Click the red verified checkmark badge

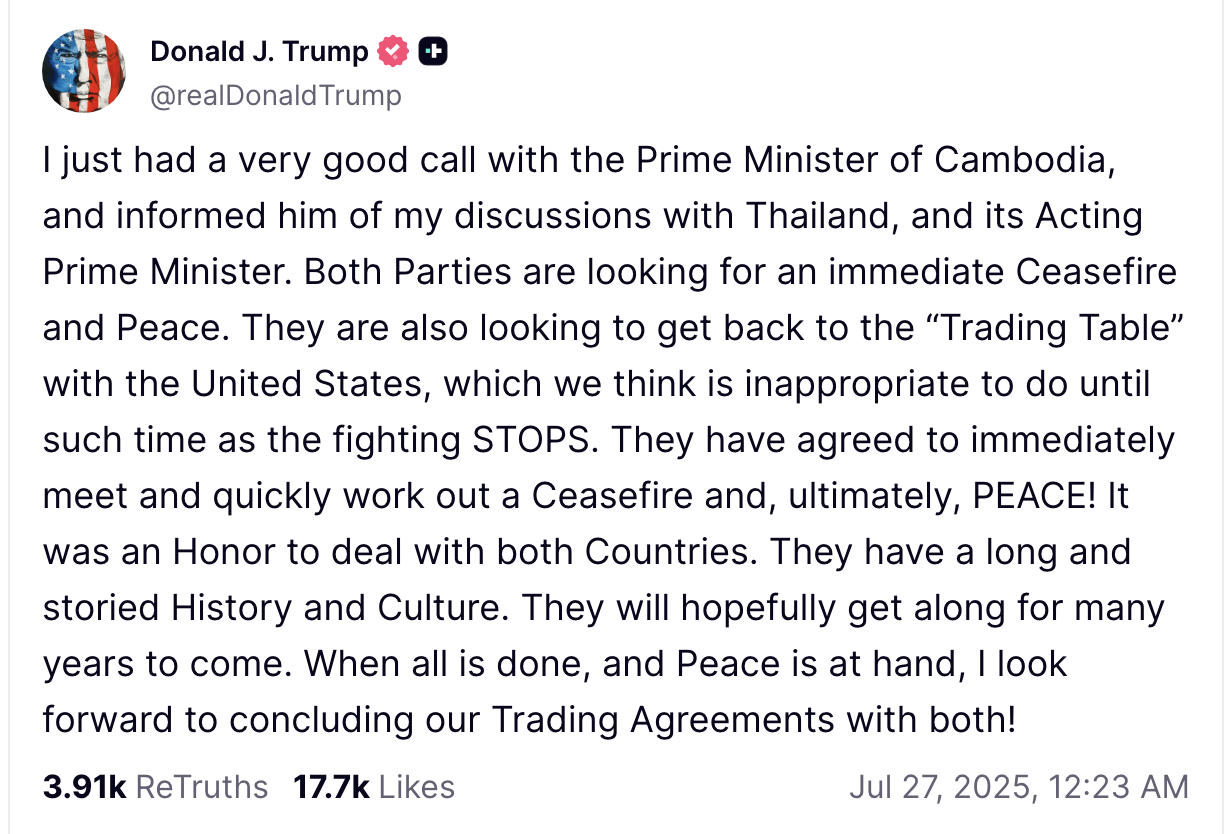[393, 52]
